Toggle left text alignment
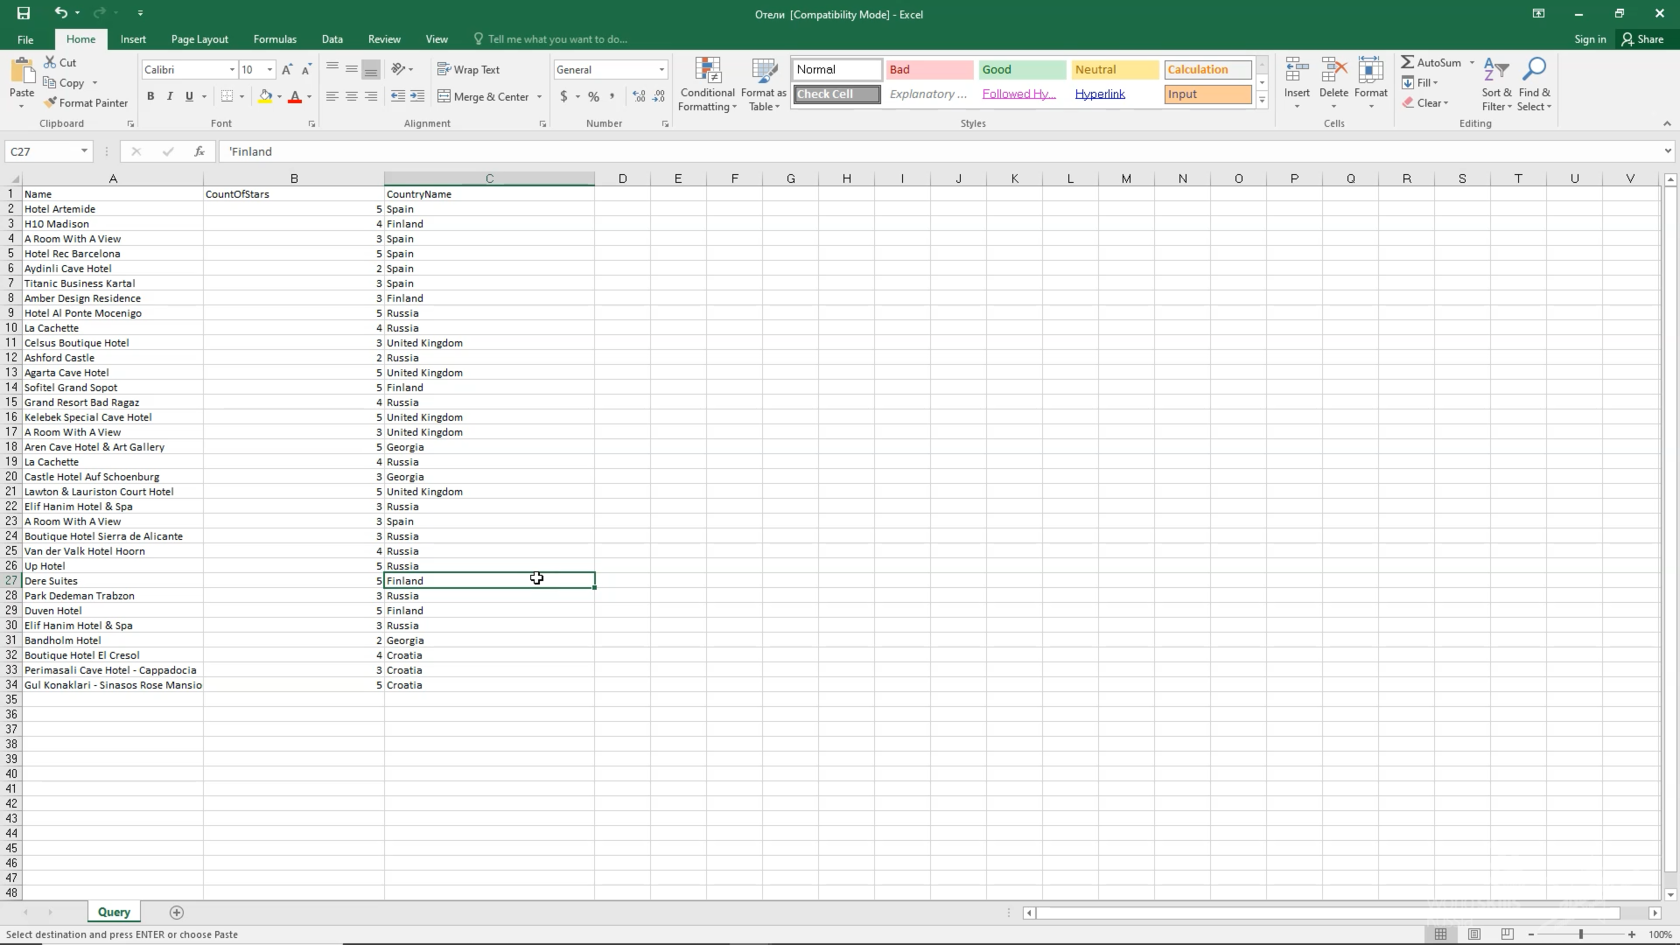The width and height of the screenshot is (1680, 945). 332,97
